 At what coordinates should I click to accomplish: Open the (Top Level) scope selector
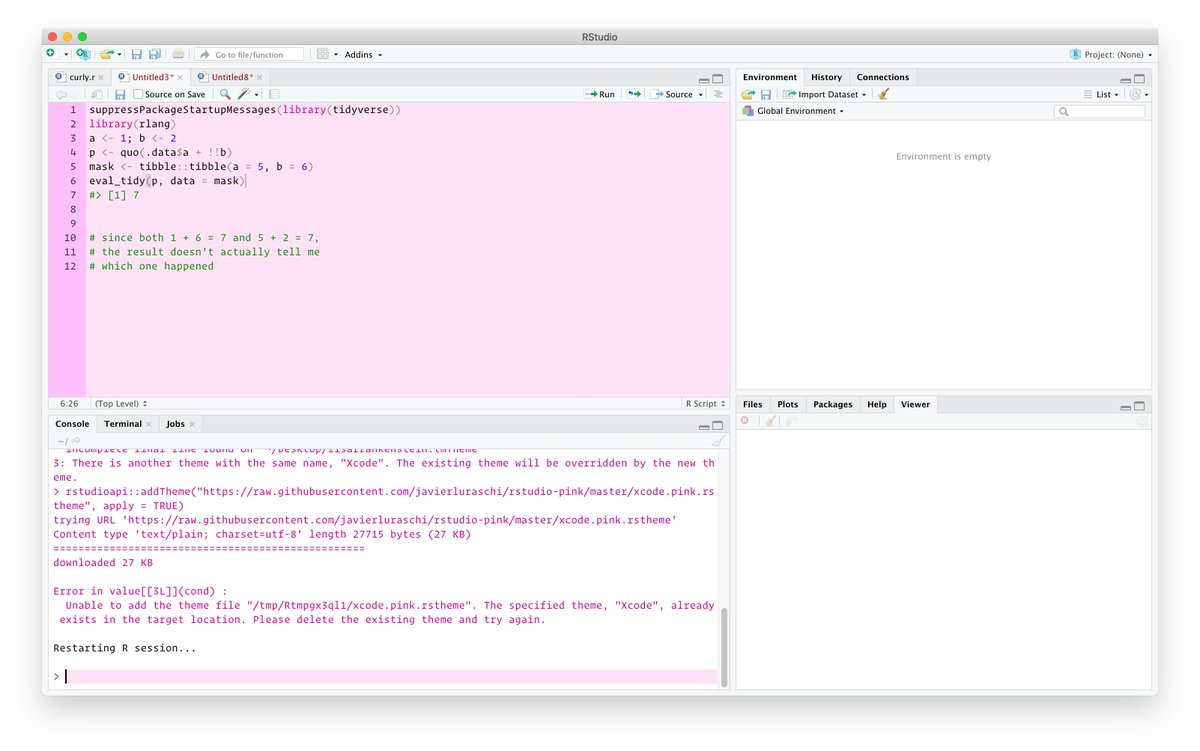tap(120, 404)
